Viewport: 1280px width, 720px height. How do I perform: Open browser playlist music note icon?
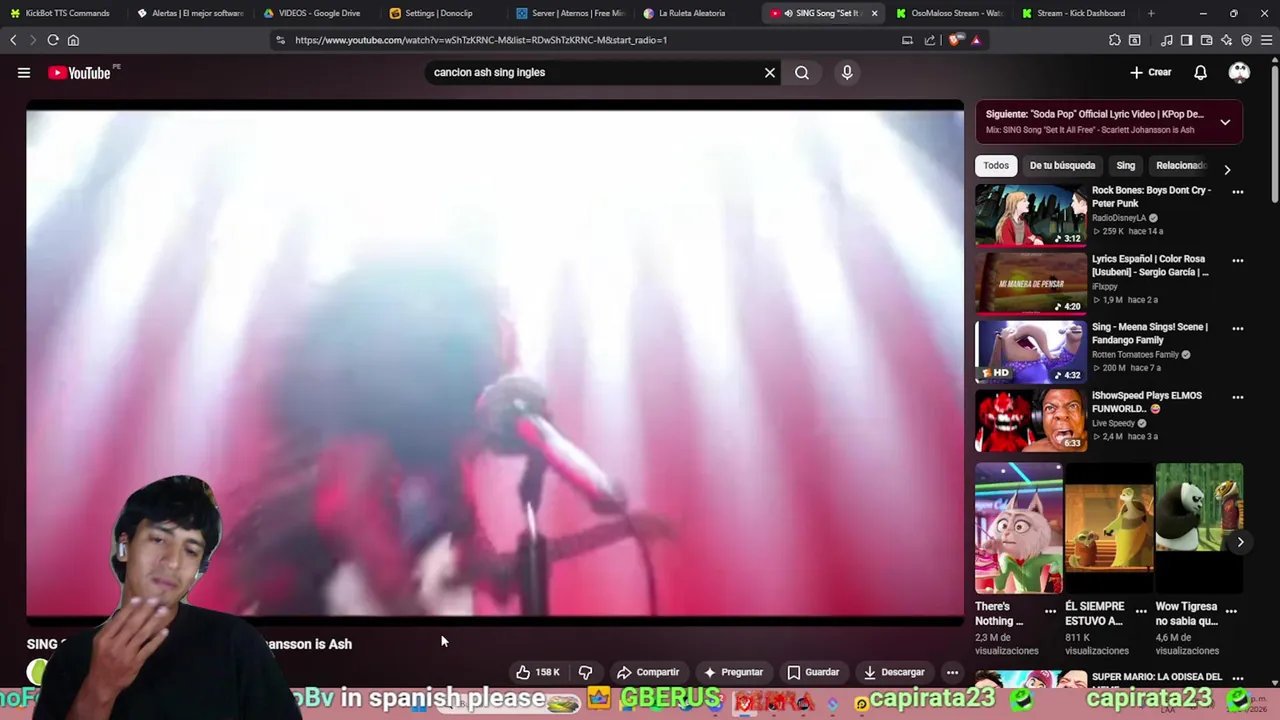pyautogui.click(x=1166, y=40)
